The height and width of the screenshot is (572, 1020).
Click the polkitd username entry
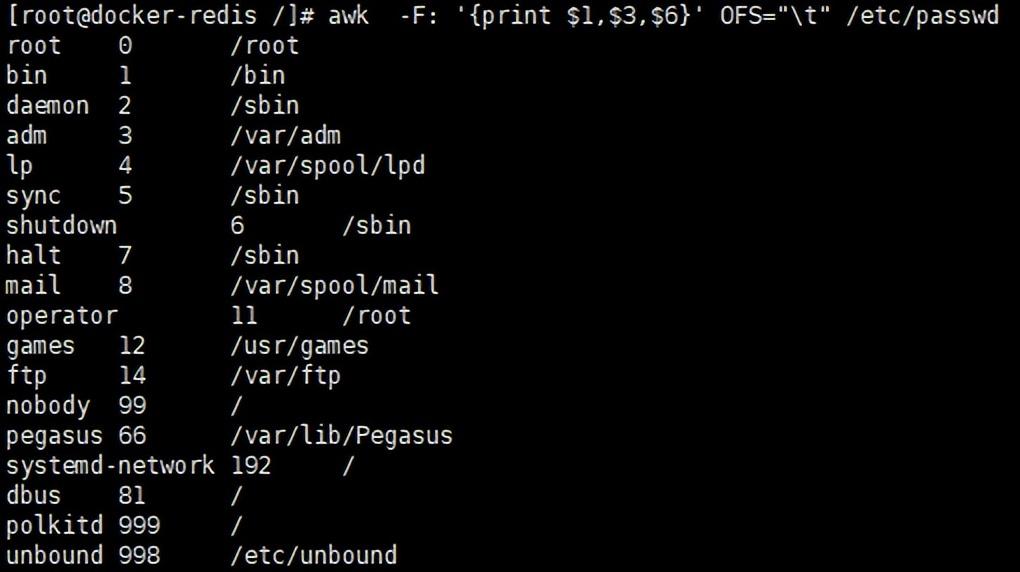[x=55, y=526]
